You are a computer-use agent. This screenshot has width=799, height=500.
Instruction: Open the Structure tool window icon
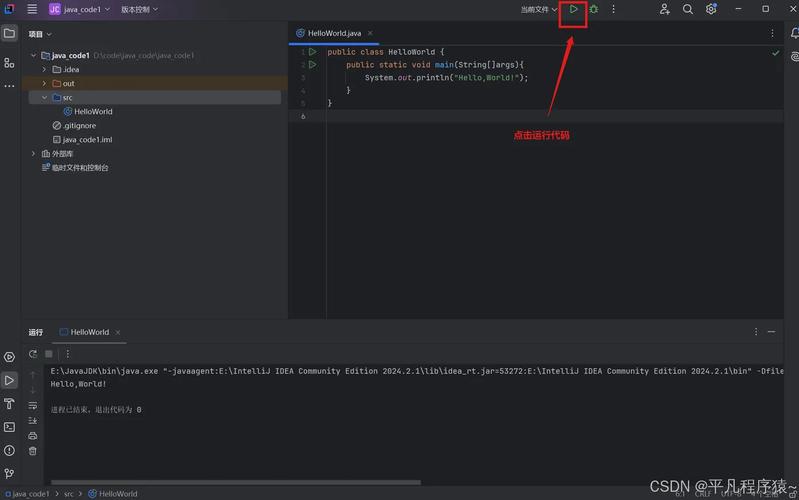[9, 63]
